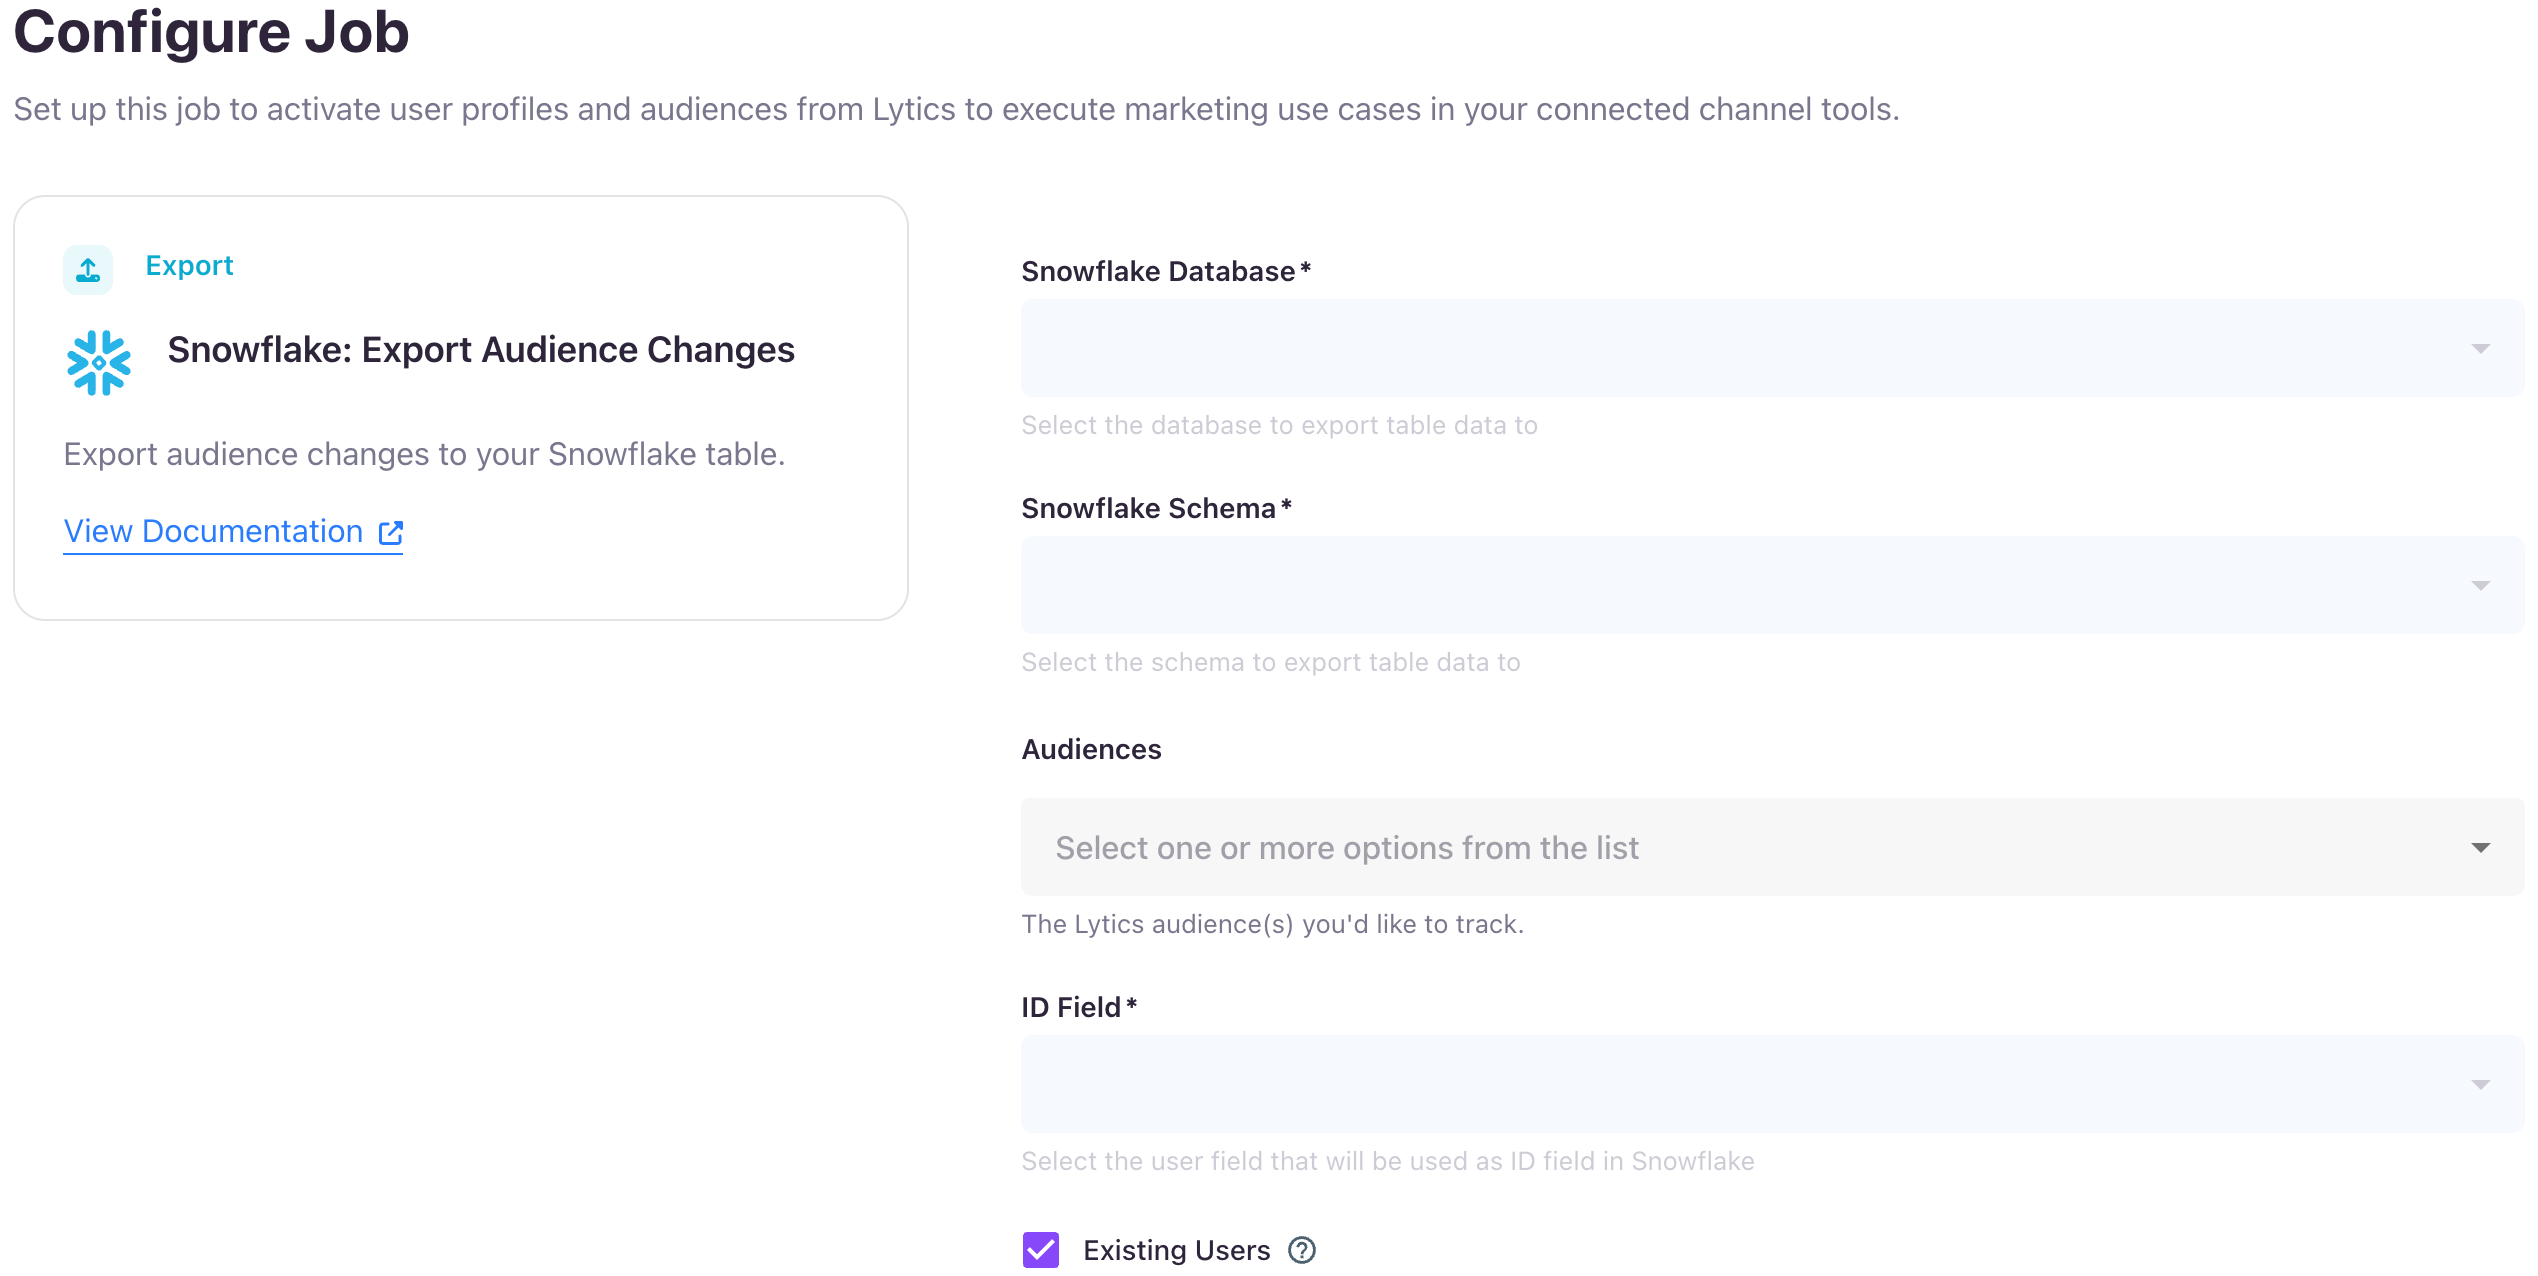Click the 'Select one or more options' placeholder
The height and width of the screenshot is (1276, 2538).
pos(1347,848)
